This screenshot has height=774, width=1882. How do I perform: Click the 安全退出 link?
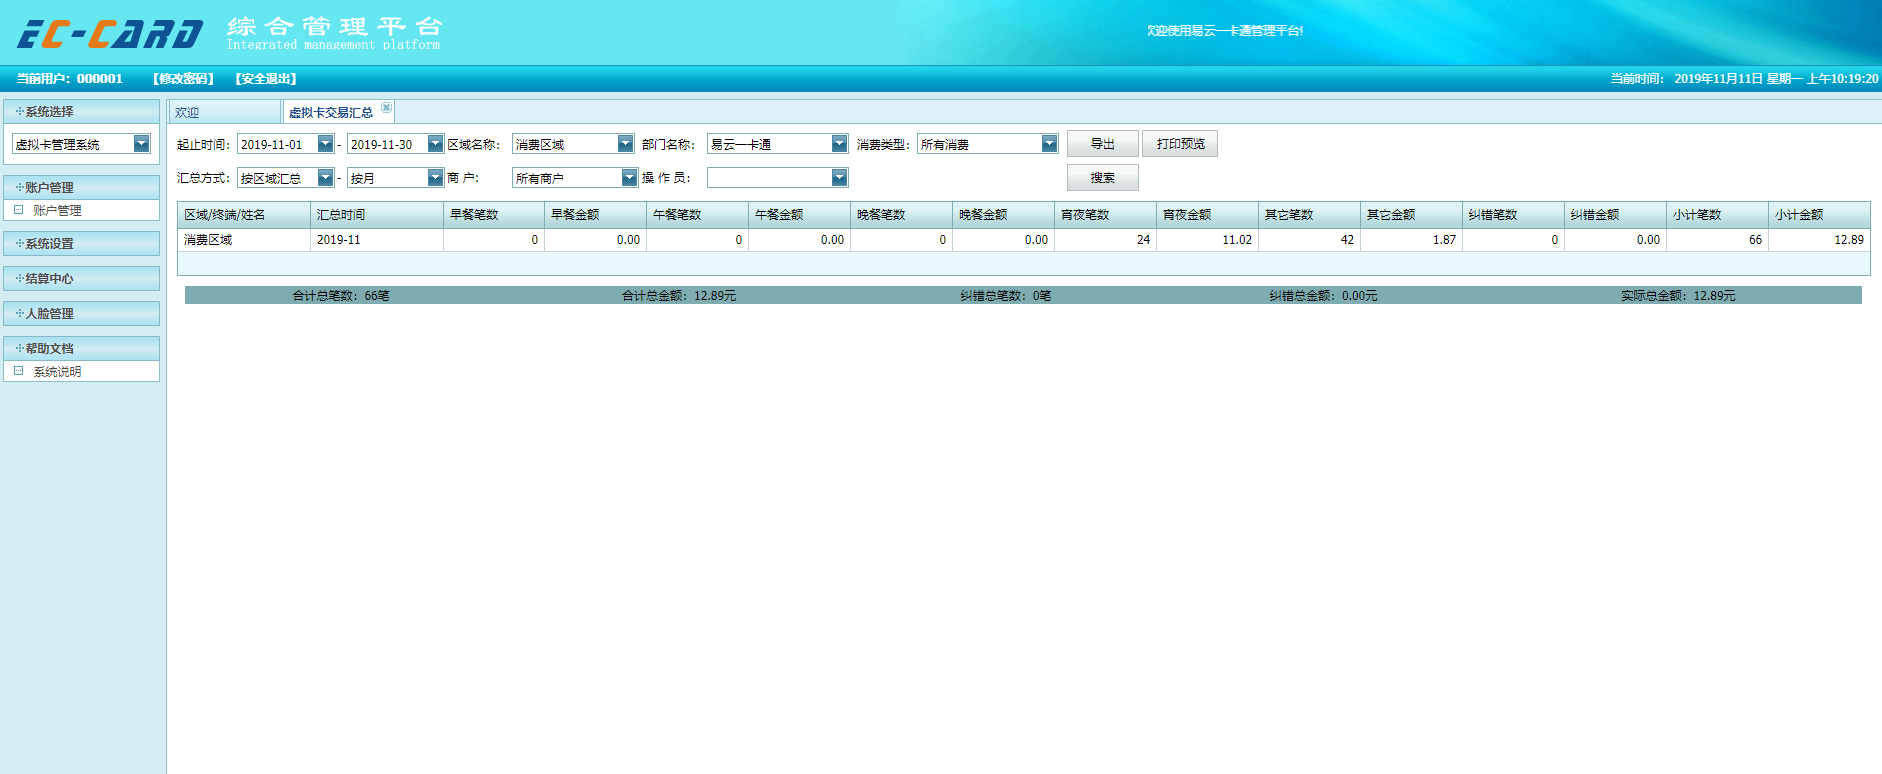click(x=266, y=78)
